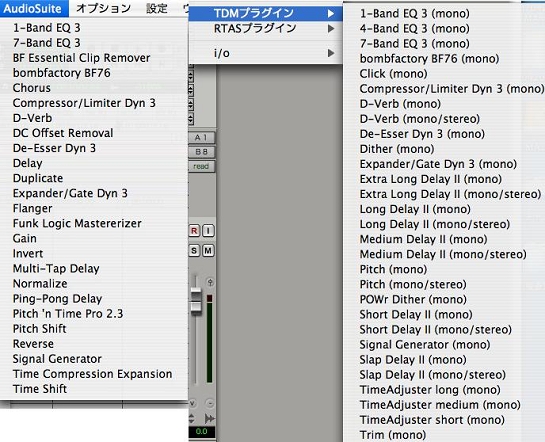The height and width of the screenshot is (442, 545).
Task: Select Dither (mono) TDM plug-in
Action: (x=397, y=149)
